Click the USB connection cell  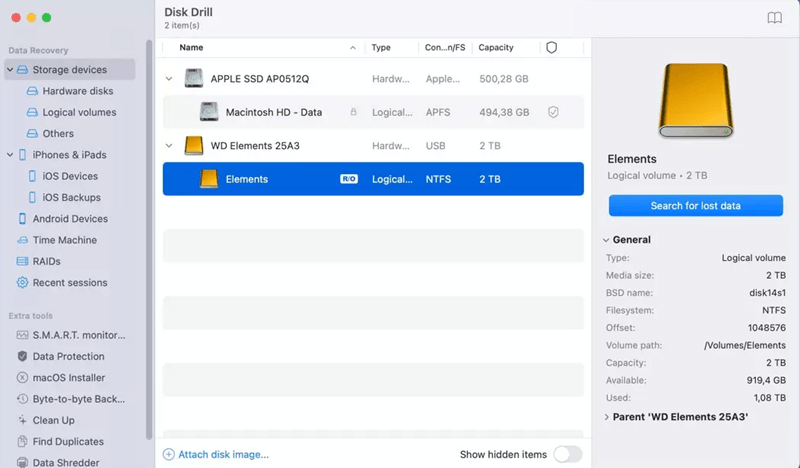pos(435,145)
